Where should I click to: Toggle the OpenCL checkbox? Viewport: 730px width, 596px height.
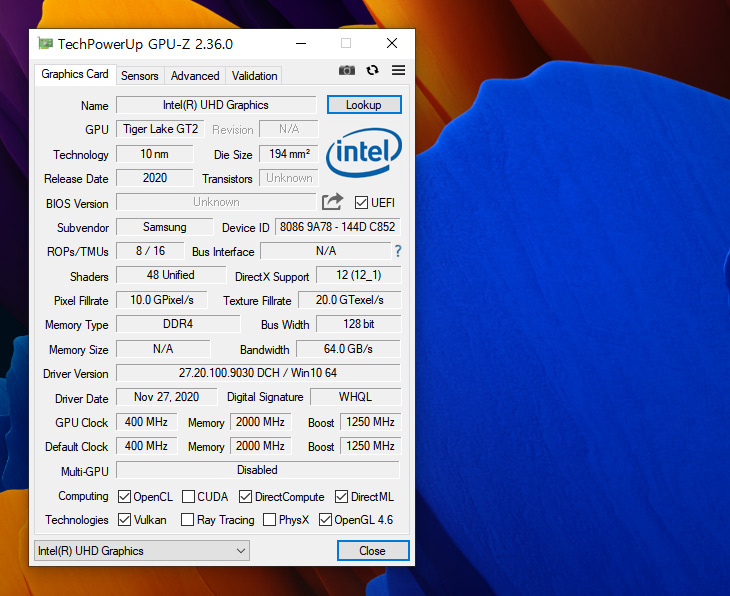tap(124, 497)
